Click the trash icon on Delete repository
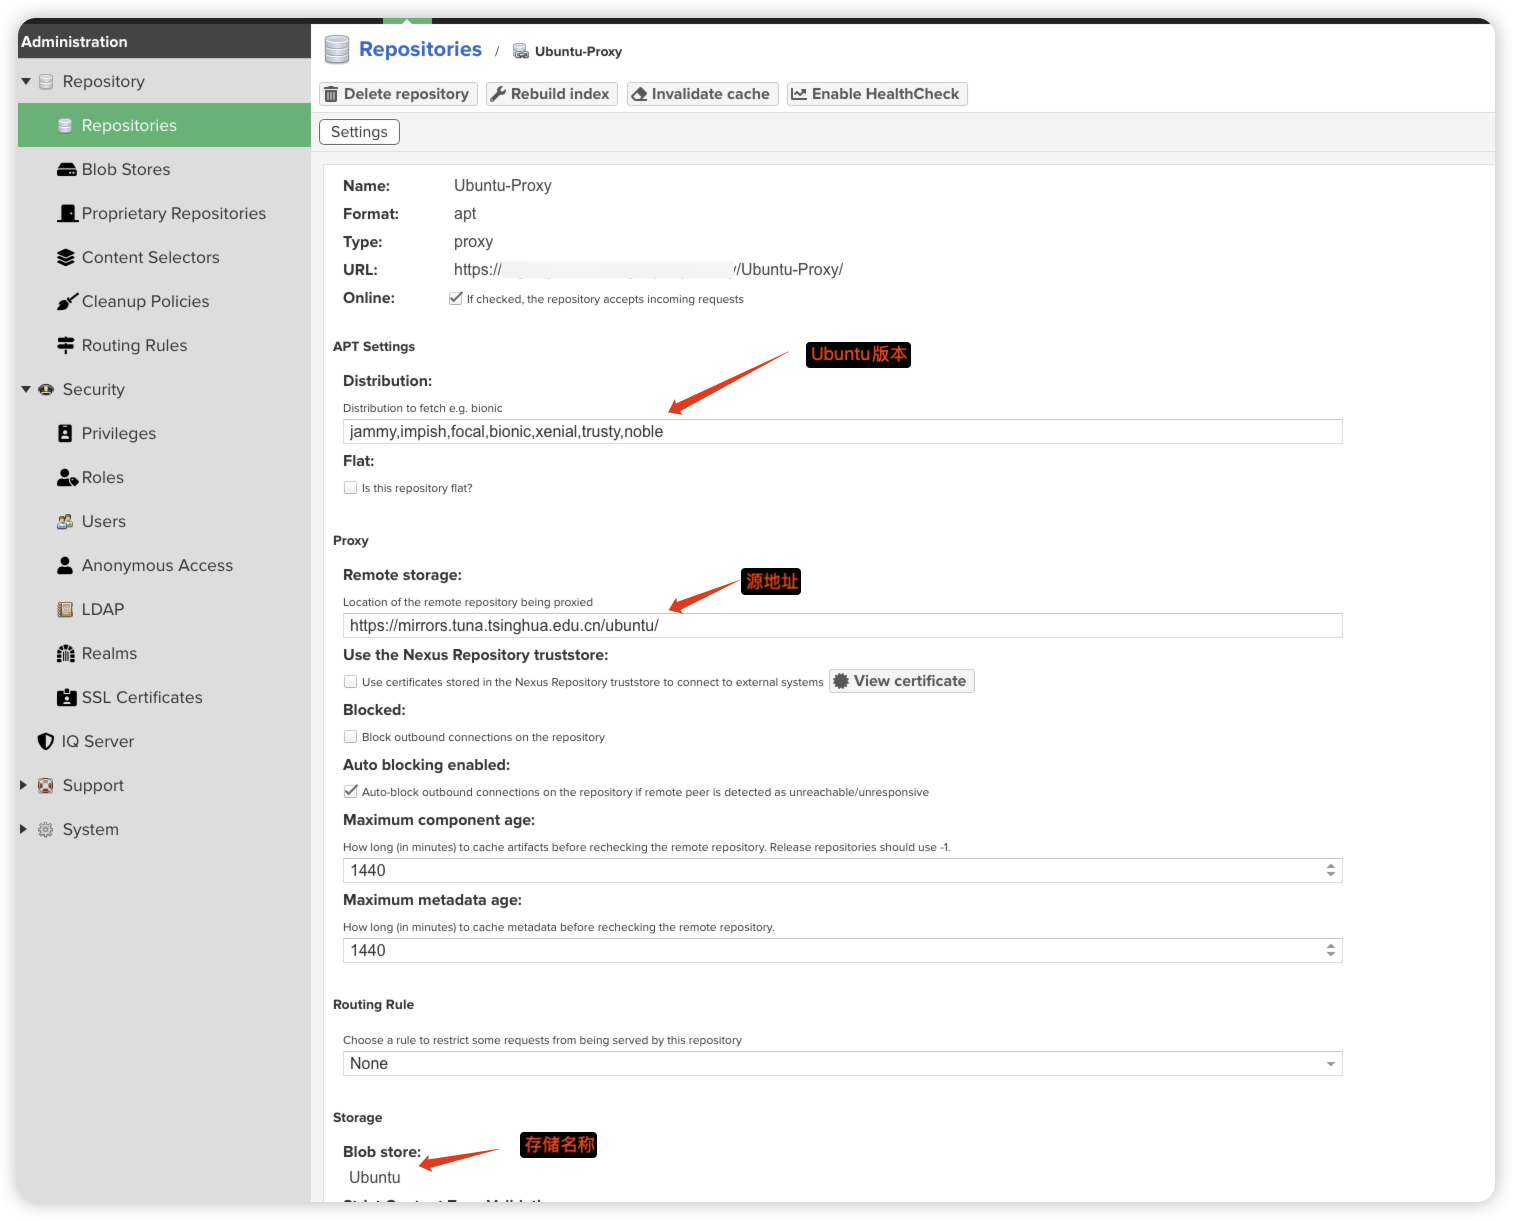 (x=332, y=94)
